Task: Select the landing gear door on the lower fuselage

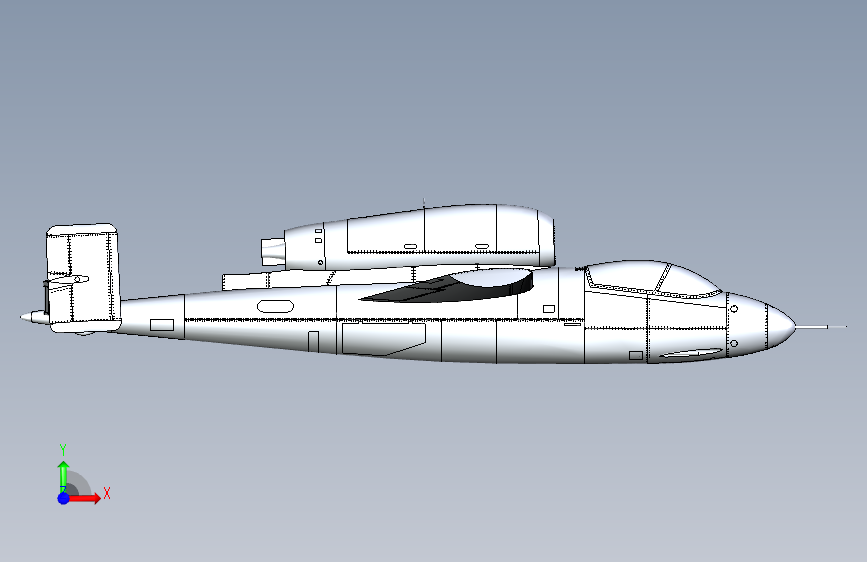Action: tap(383, 338)
